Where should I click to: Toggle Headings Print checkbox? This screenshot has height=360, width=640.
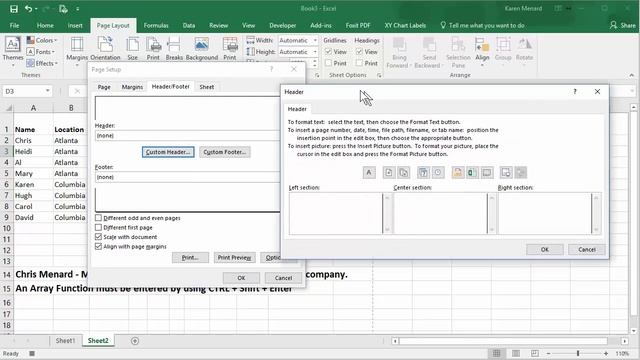pos(359,63)
